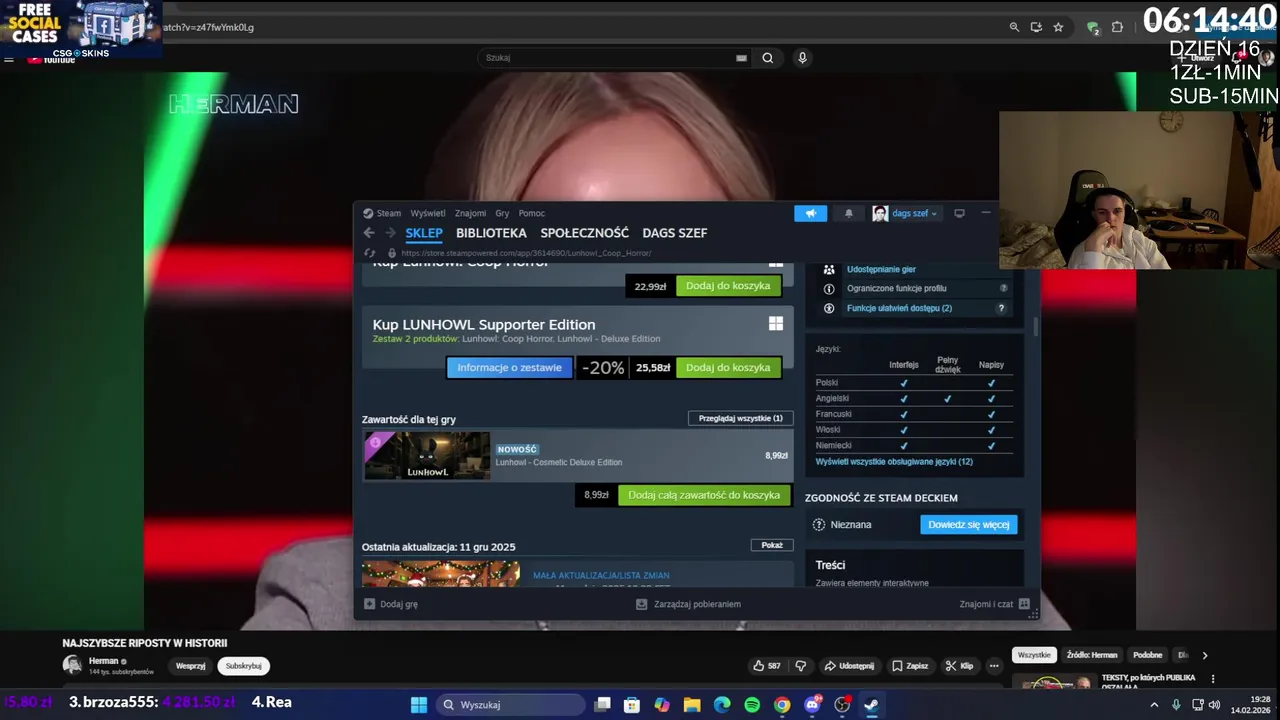Click the Steam forward navigation arrow
This screenshot has height=720, width=1280.
(x=391, y=233)
